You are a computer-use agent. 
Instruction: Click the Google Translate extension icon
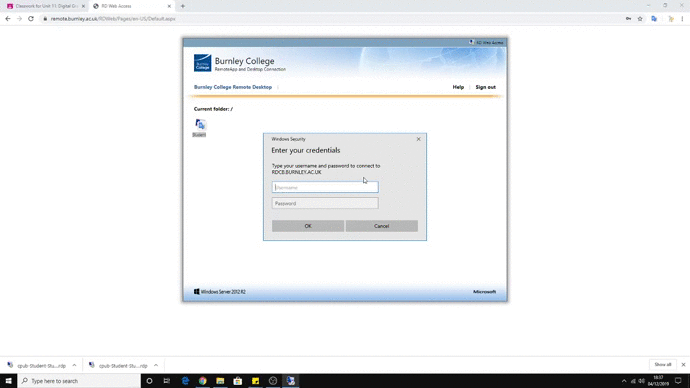tap(654, 19)
